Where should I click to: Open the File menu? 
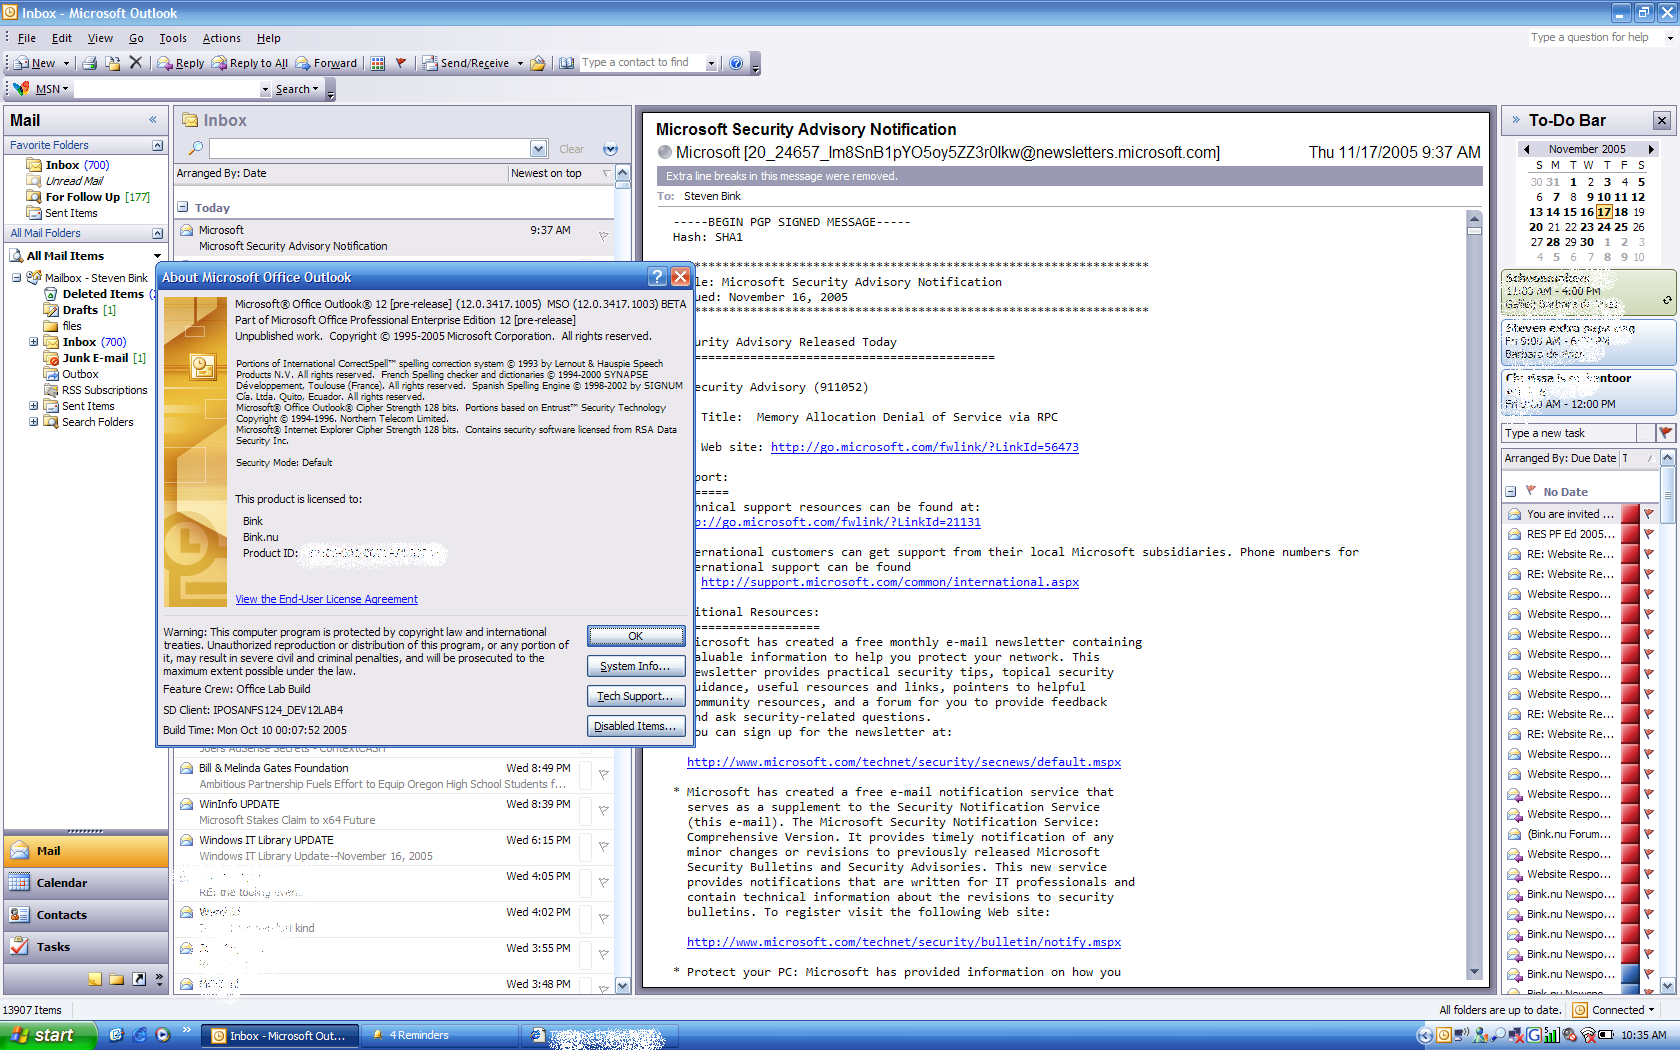[x=26, y=38]
